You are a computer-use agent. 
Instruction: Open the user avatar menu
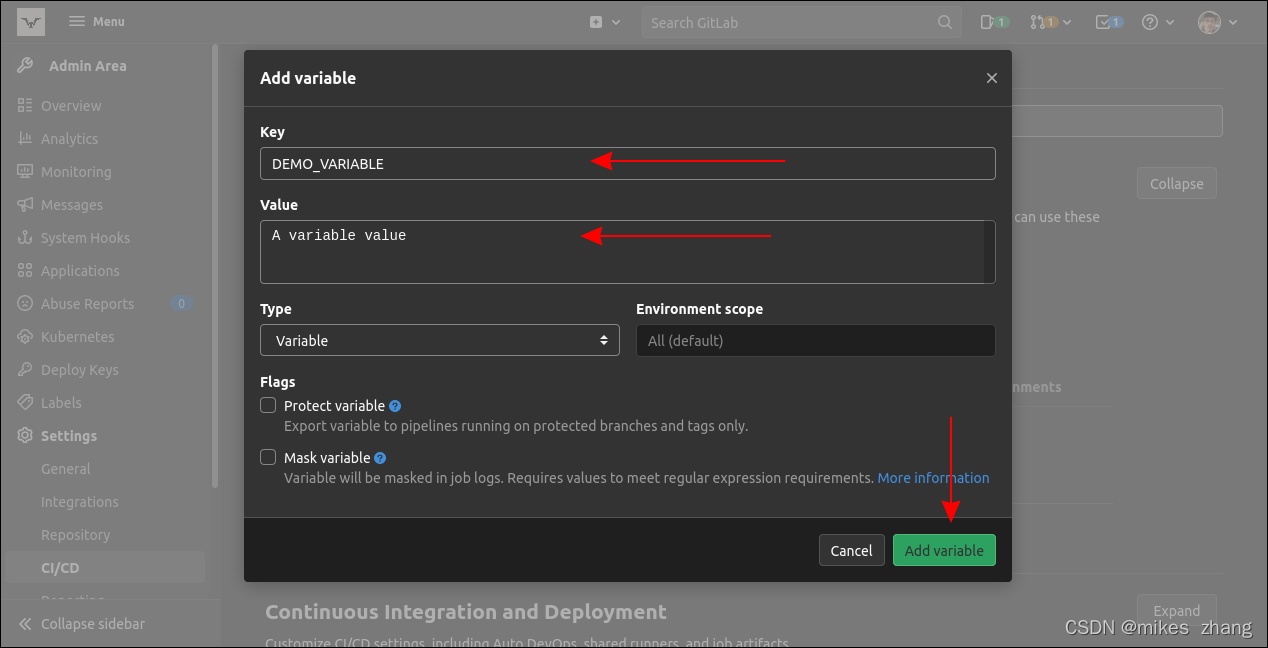(1218, 22)
